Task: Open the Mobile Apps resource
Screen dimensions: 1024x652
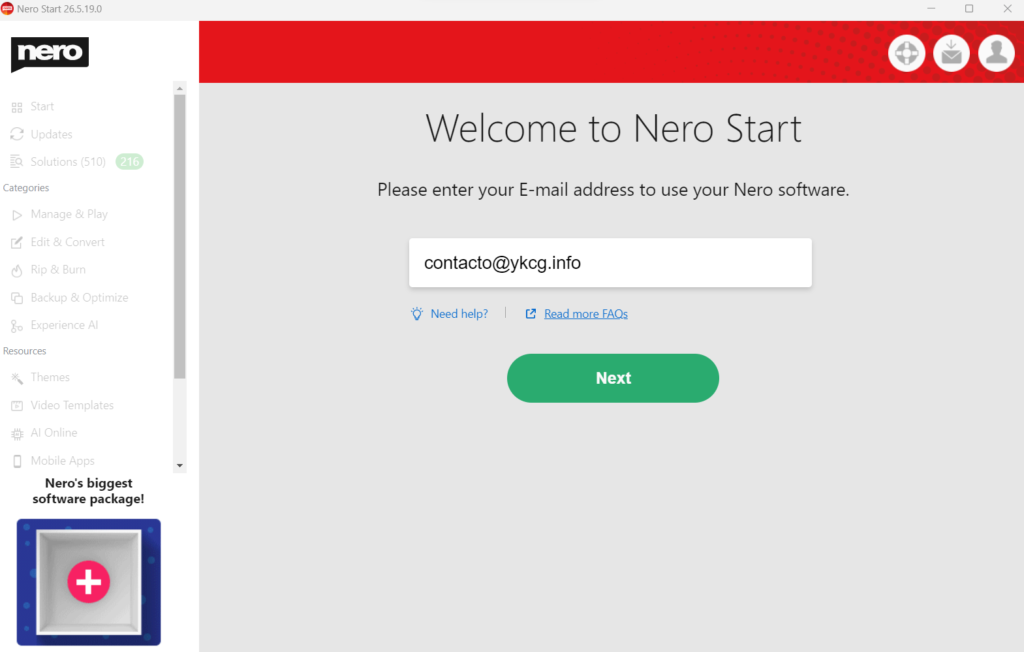Action: click(62, 461)
